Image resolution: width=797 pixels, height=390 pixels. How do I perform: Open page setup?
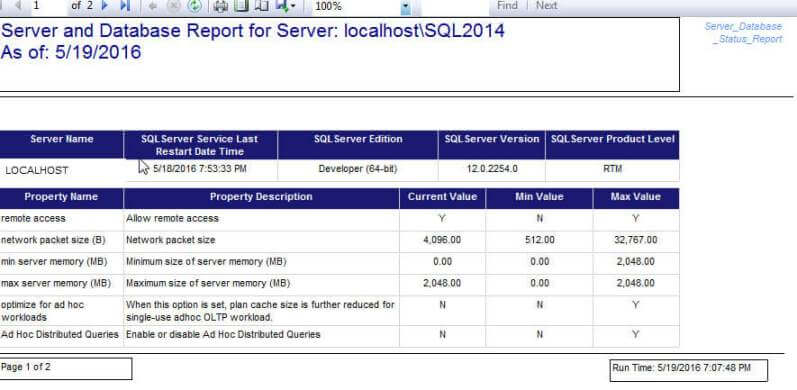261,6
